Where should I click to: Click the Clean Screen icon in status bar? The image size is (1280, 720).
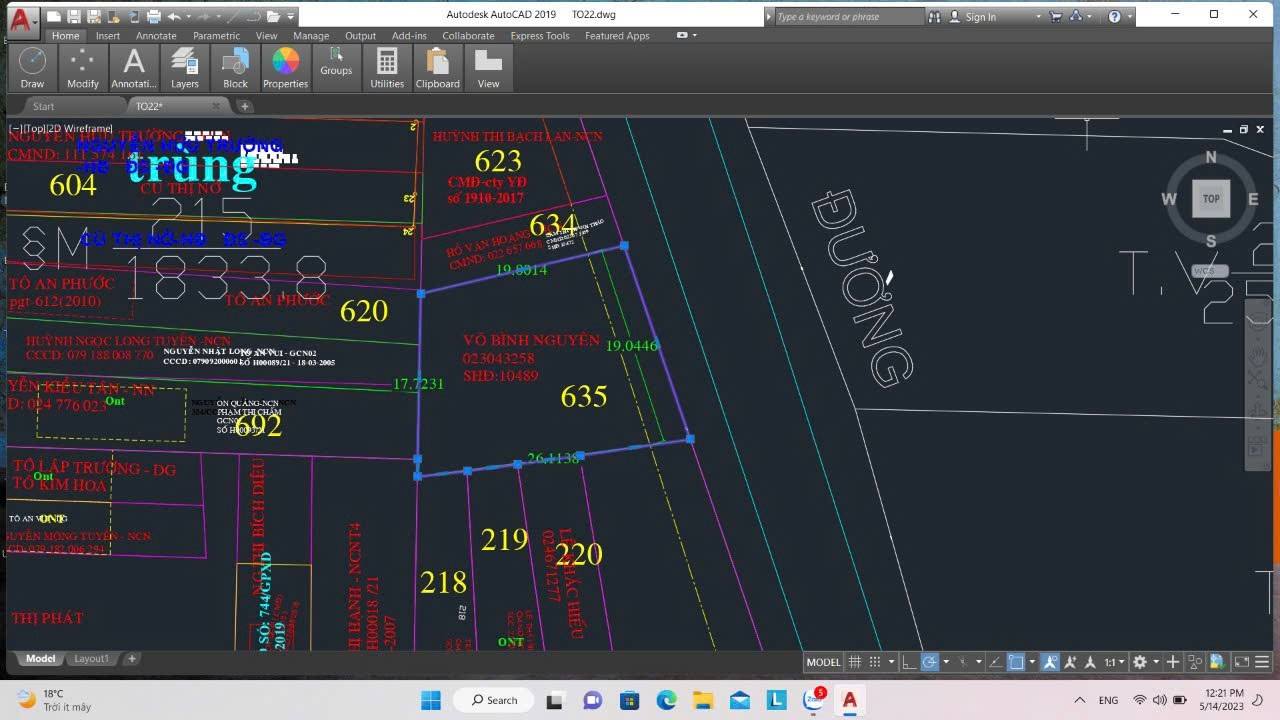1242,661
